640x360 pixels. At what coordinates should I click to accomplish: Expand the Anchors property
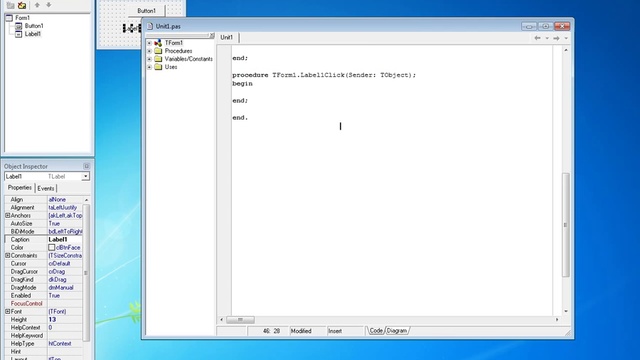7,215
